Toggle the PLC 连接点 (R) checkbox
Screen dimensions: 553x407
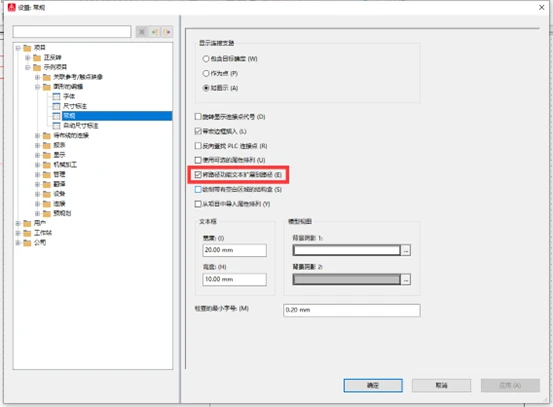pos(198,146)
